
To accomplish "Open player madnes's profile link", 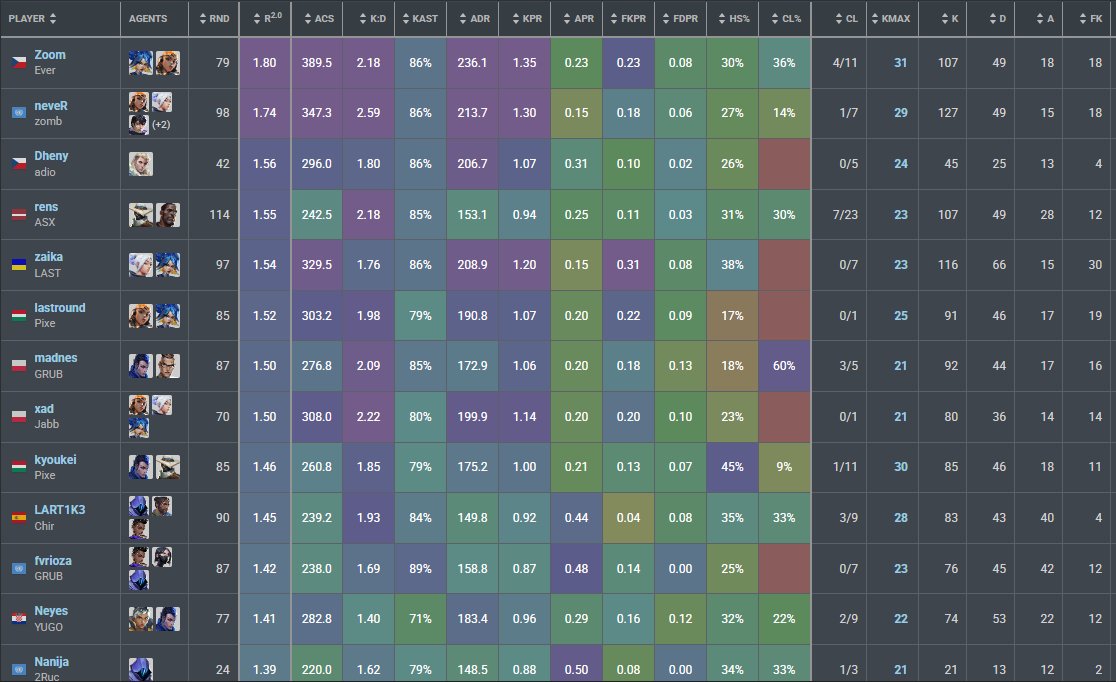I will (x=56, y=358).
